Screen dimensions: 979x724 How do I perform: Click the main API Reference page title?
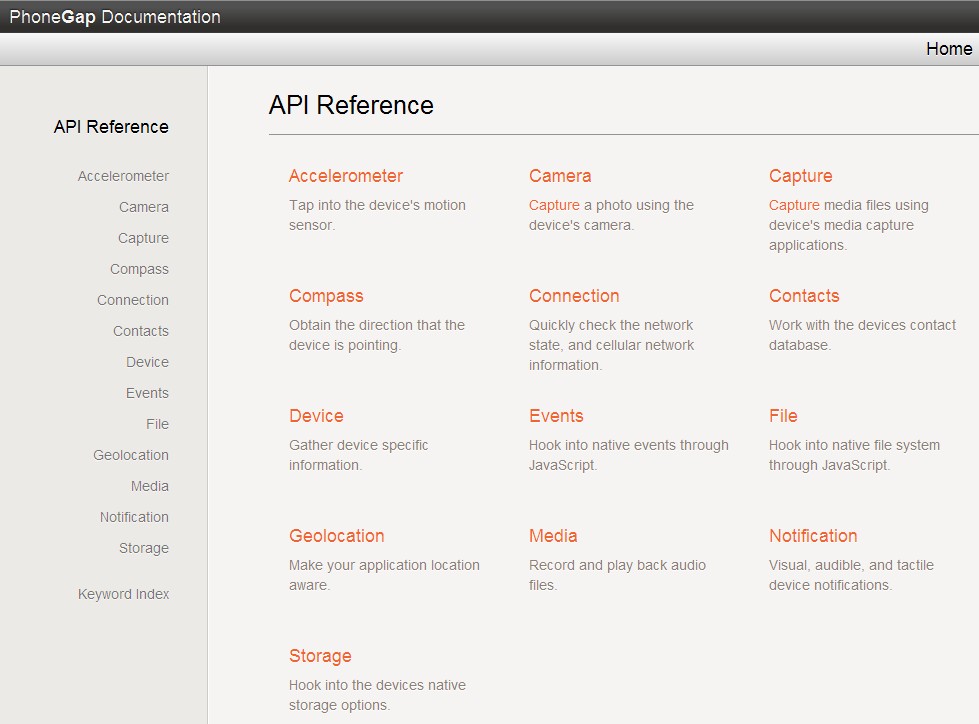[x=351, y=105]
